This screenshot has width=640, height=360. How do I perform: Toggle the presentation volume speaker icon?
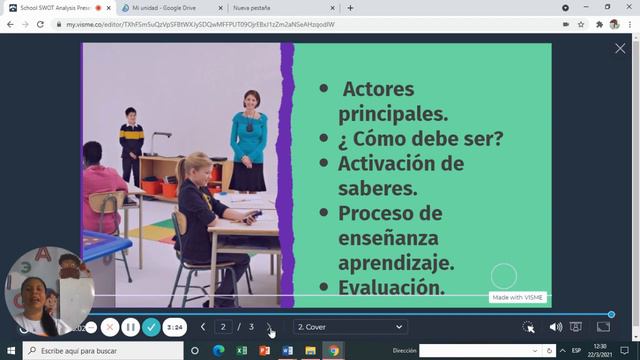(555, 327)
